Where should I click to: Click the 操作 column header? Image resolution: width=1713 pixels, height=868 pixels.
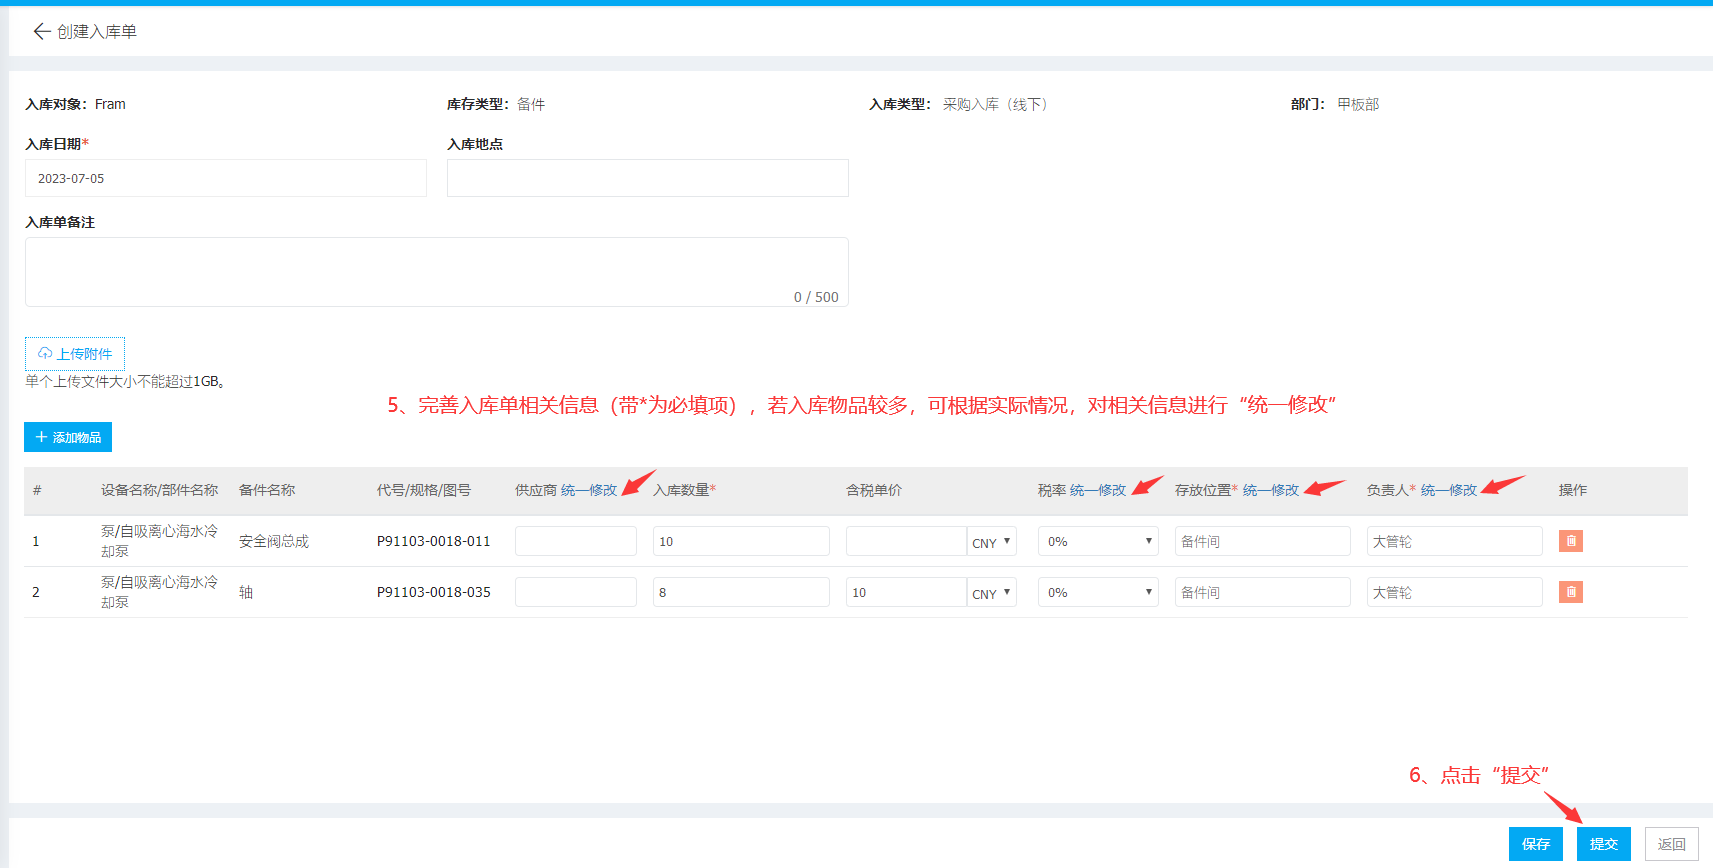pos(1573,490)
